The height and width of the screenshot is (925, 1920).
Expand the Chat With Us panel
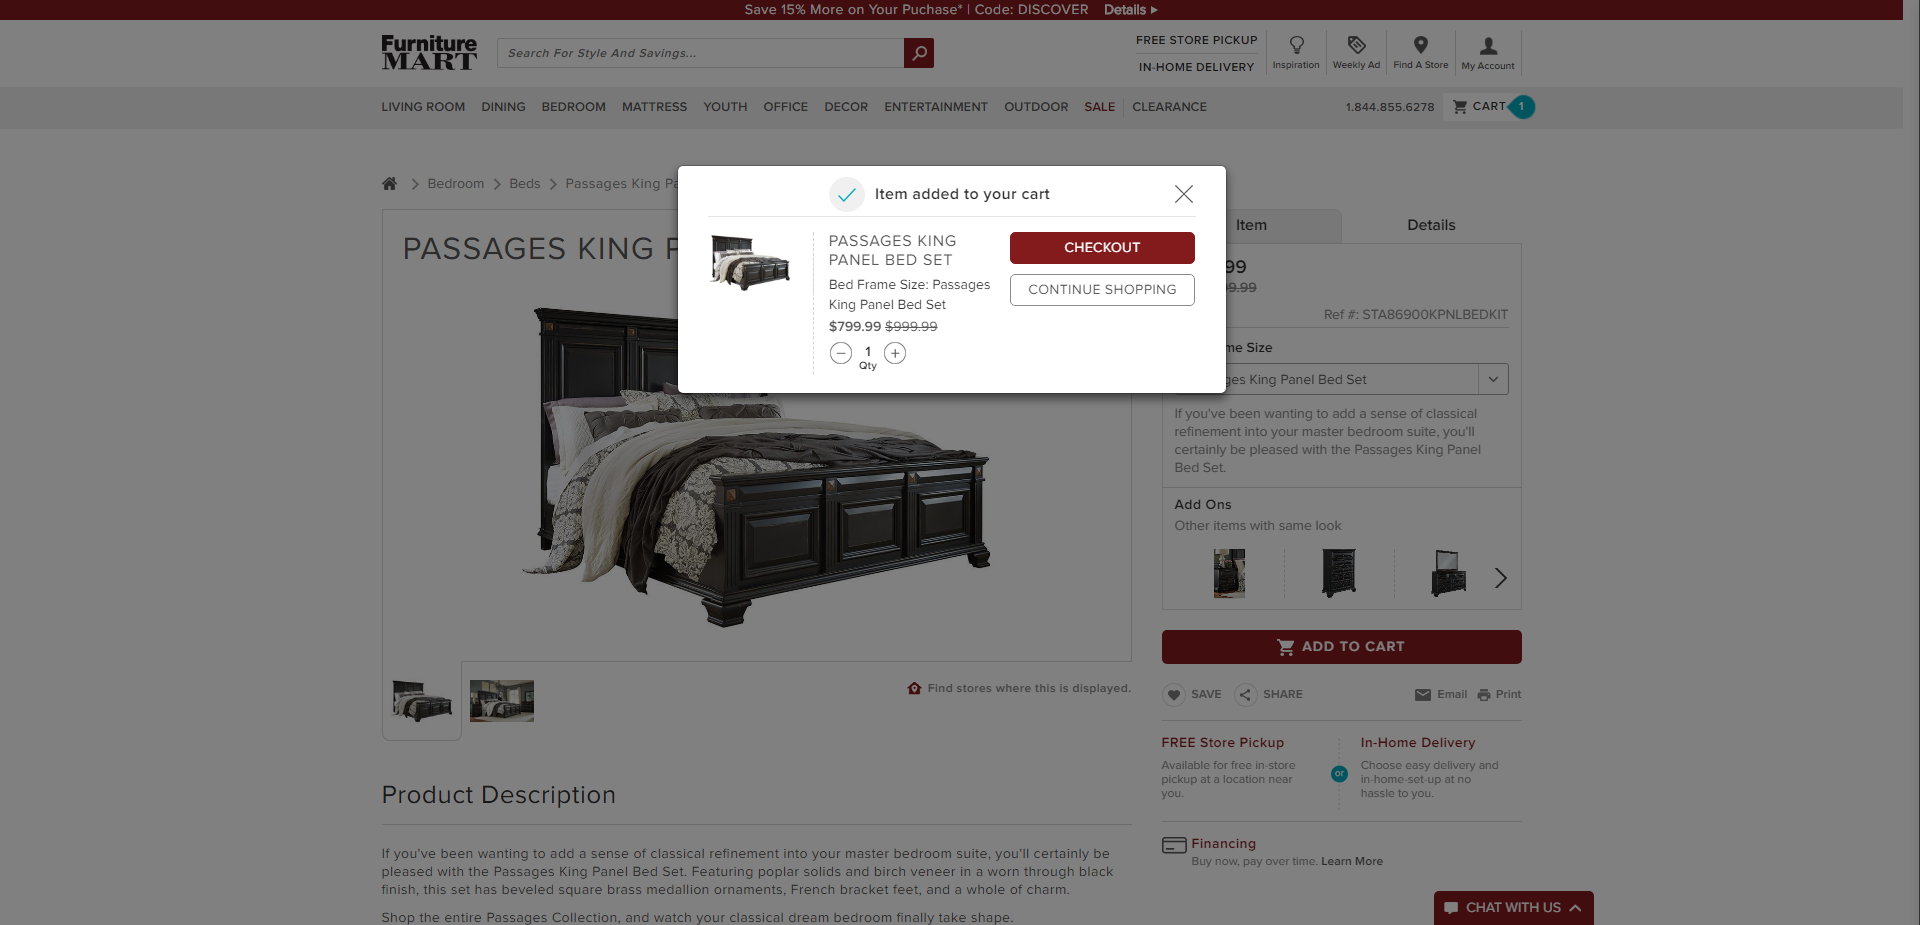[1513, 908]
